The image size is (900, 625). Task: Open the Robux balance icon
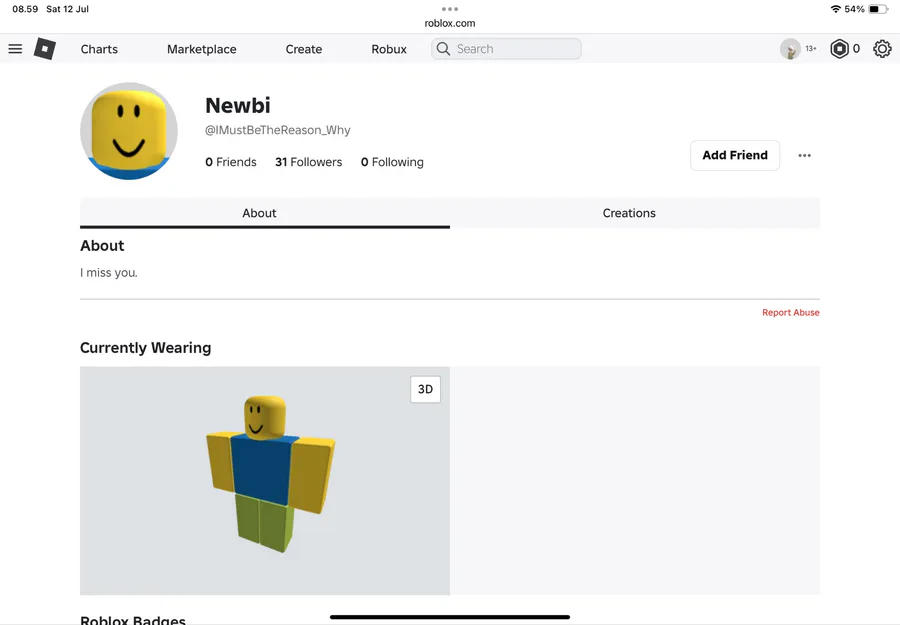click(839, 49)
